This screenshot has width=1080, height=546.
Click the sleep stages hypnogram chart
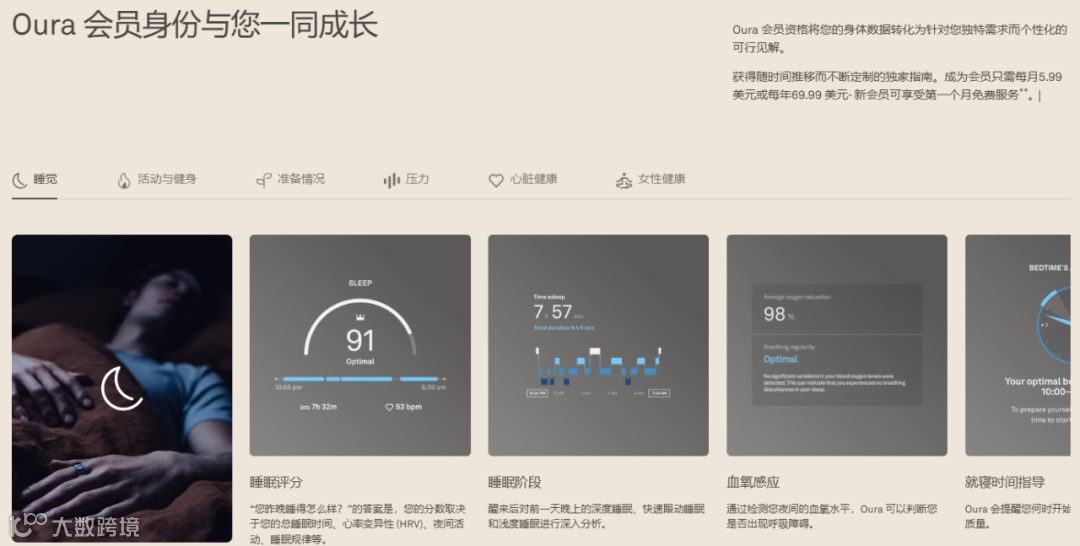click(598, 366)
